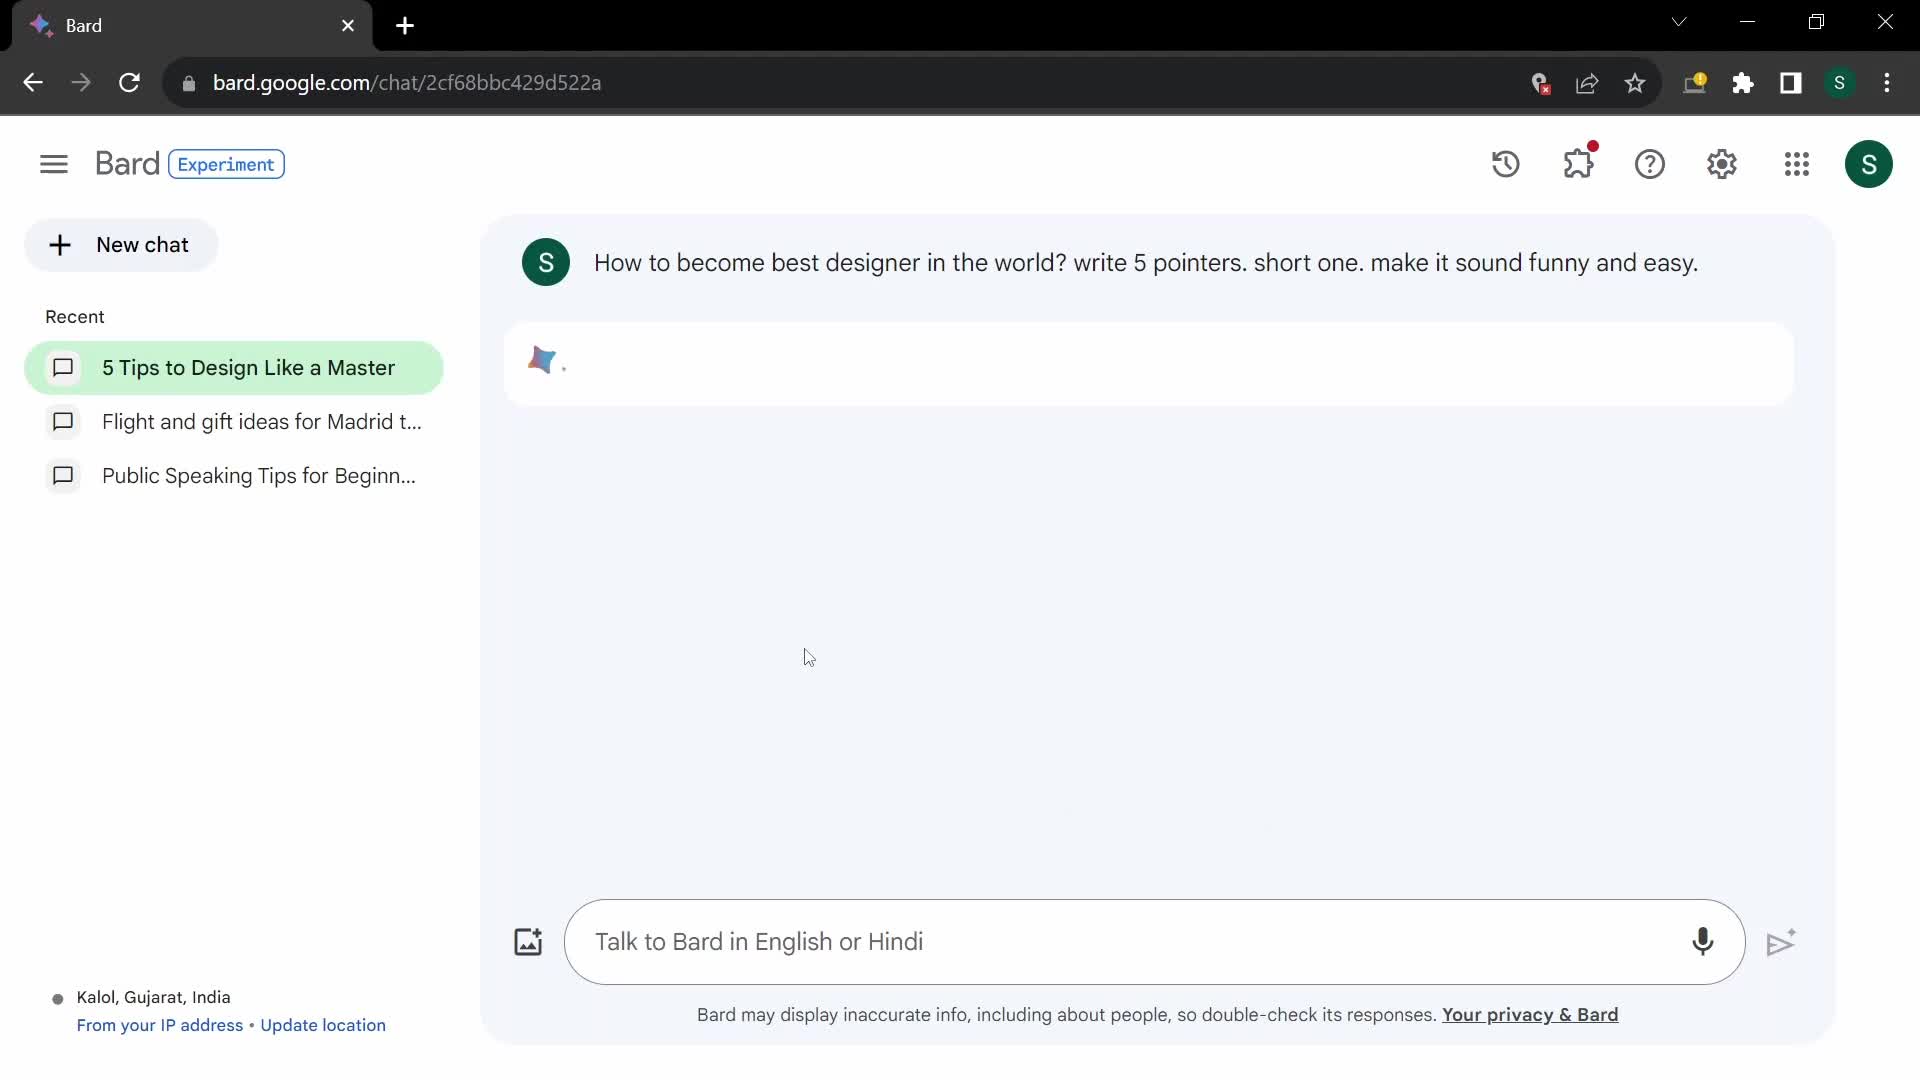Focus the Talk to Bard input field
Screen dimensions: 1920x1080
(x=1155, y=942)
